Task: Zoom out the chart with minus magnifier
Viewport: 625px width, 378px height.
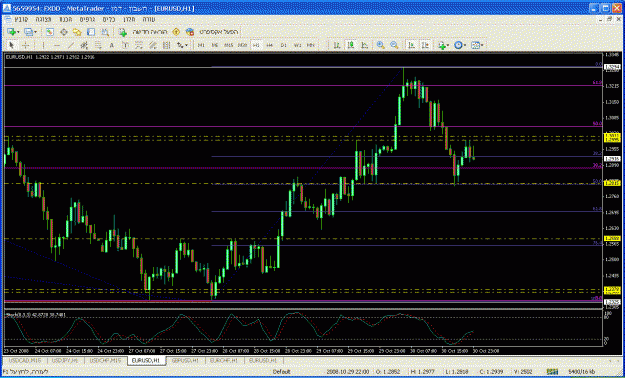Action: [394, 45]
